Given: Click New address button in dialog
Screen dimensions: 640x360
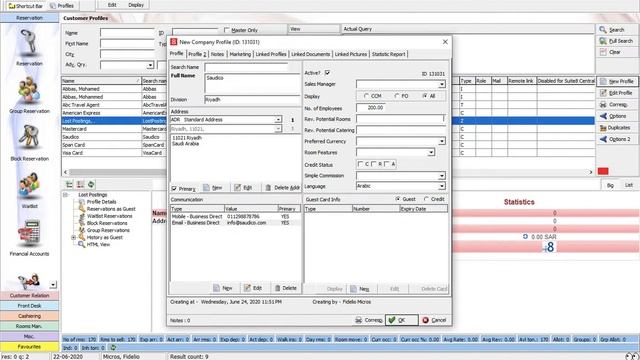Looking at the screenshot, I should [x=213, y=188].
